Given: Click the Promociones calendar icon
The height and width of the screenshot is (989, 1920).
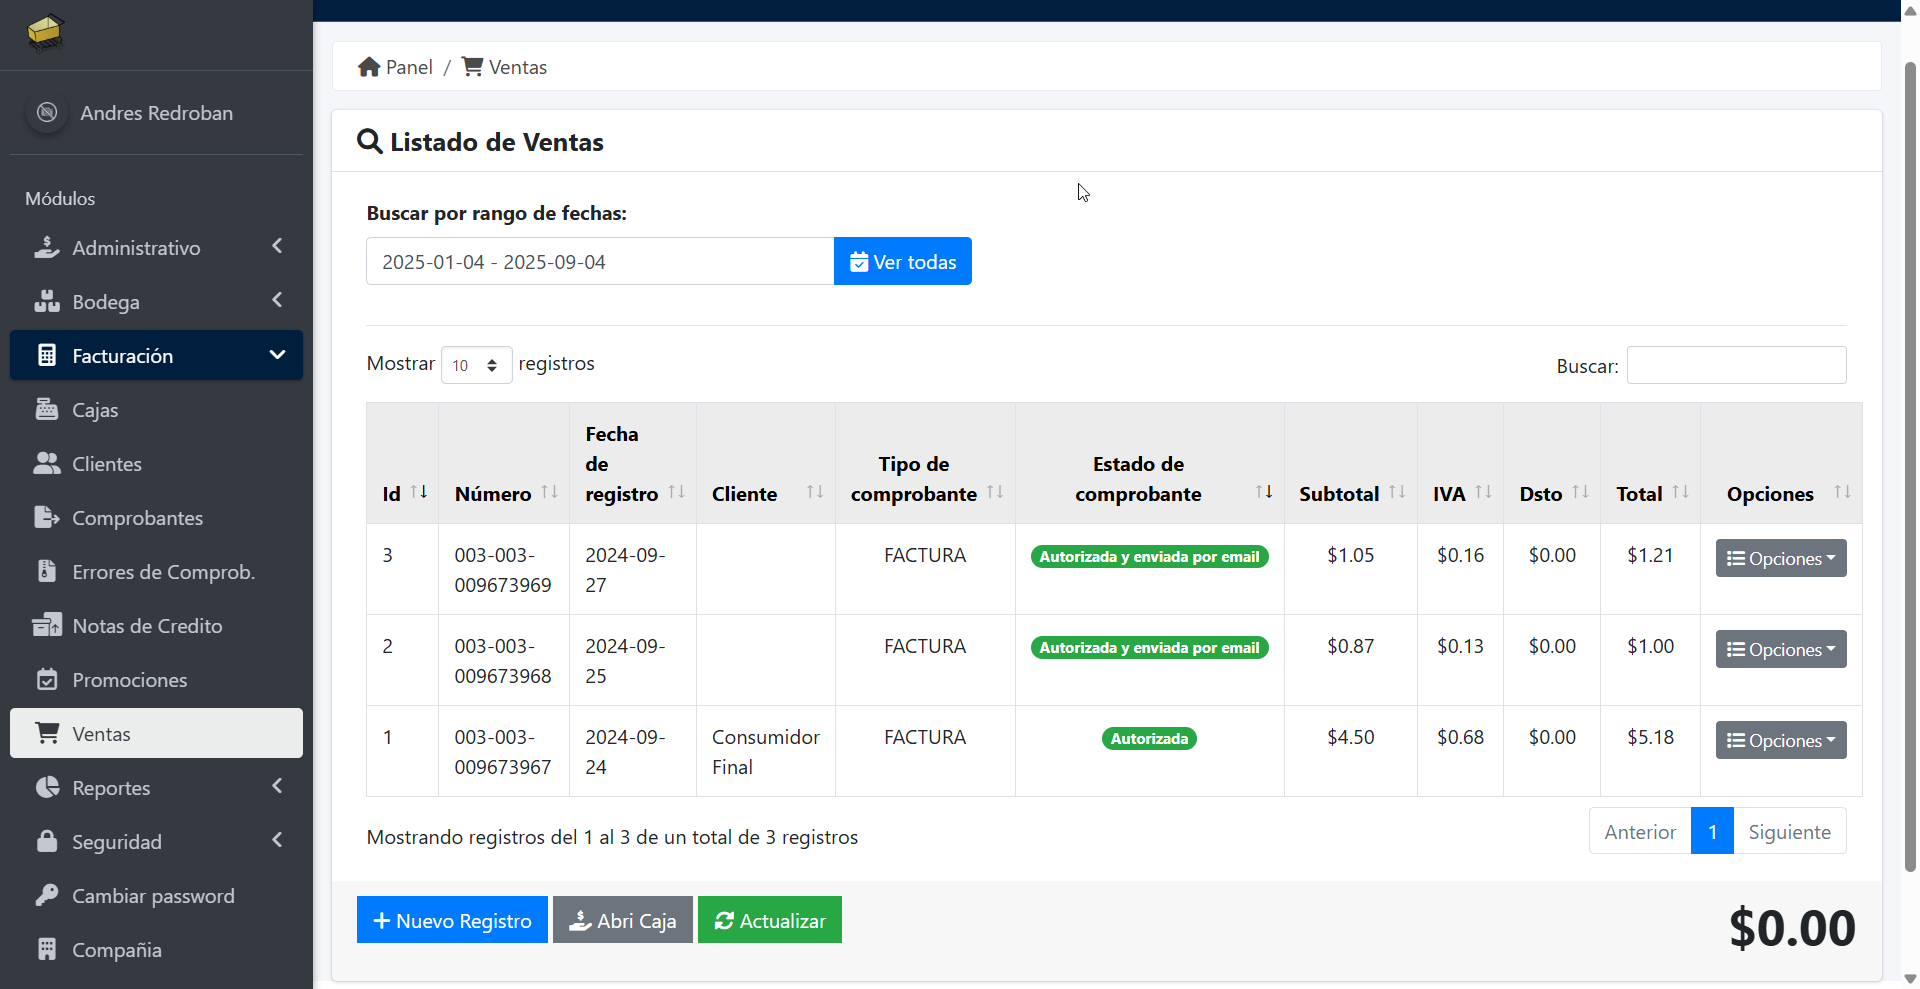Looking at the screenshot, I should [x=46, y=680].
